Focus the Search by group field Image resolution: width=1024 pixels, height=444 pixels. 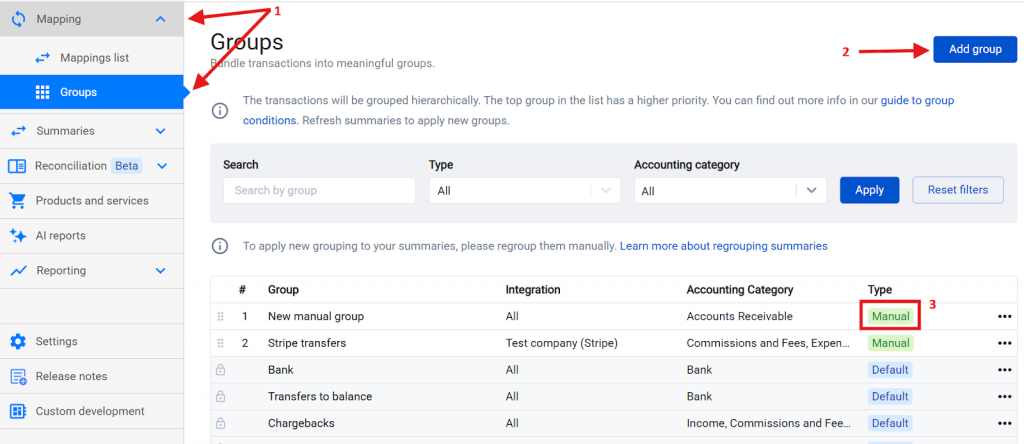[318, 191]
